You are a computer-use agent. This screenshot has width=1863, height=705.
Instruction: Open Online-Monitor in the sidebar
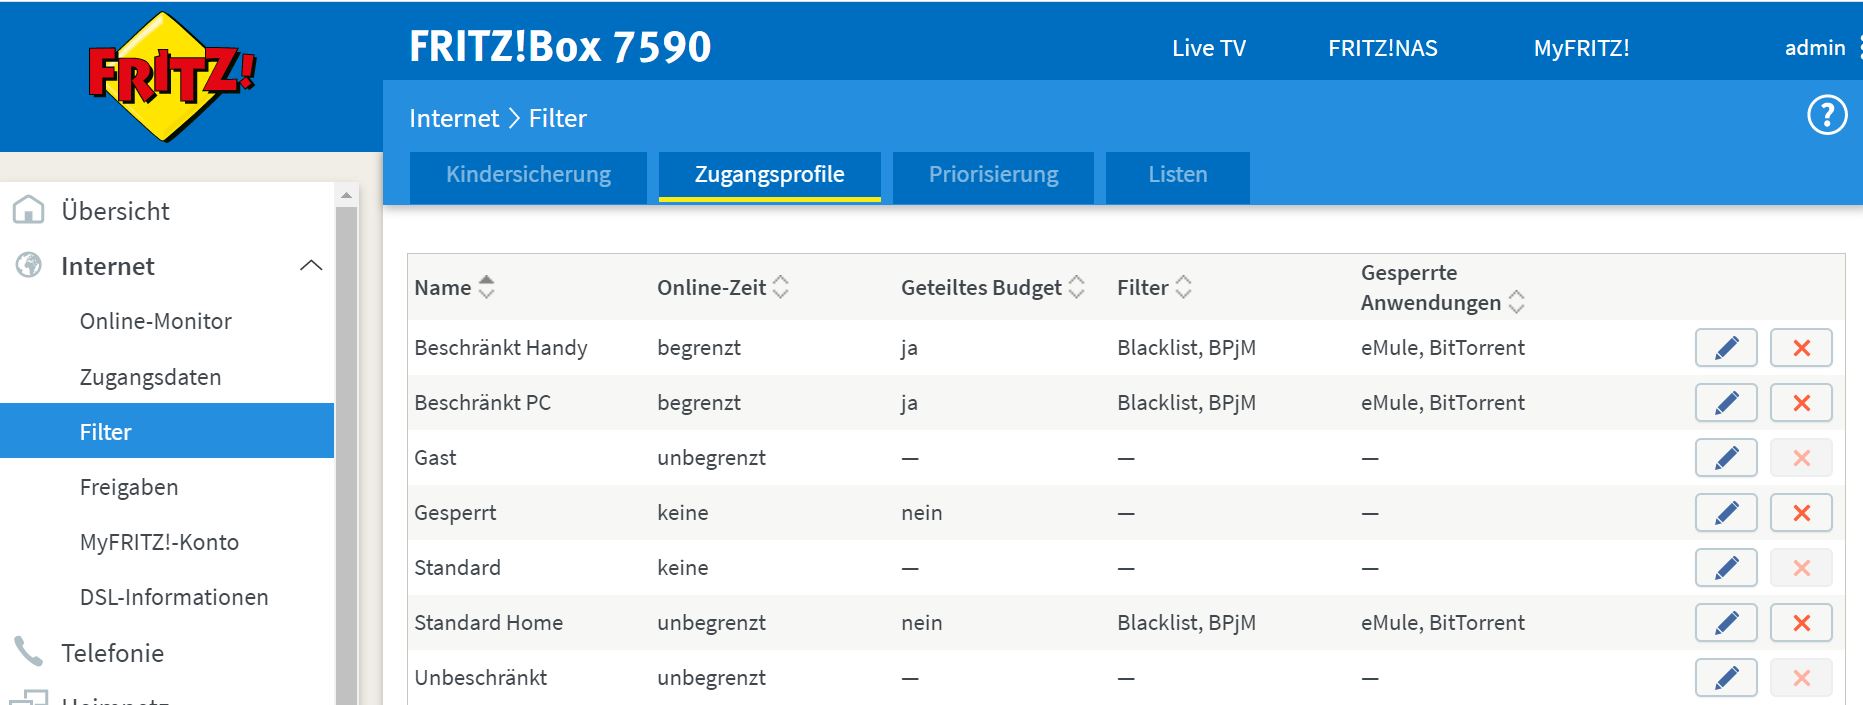point(156,321)
